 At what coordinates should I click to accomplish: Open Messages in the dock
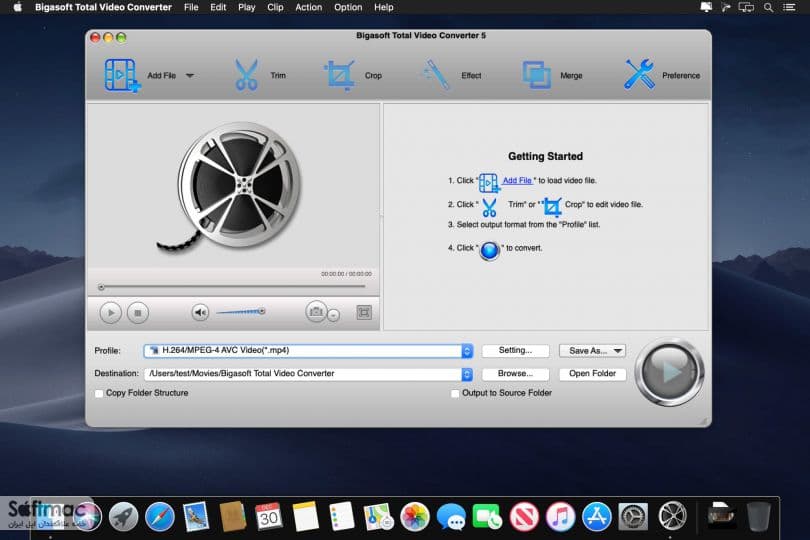(x=451, y=516)
